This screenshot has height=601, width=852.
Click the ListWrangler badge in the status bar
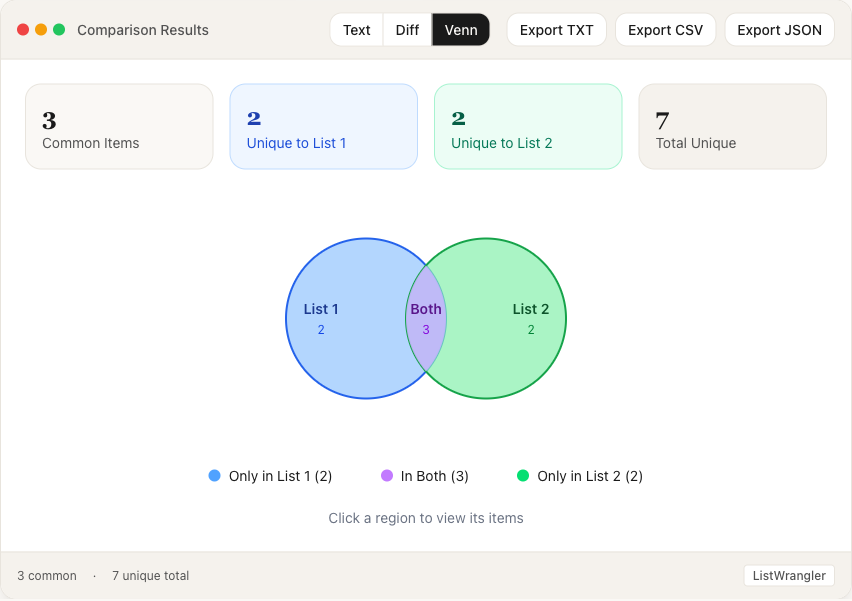click(x=789, y=575)
